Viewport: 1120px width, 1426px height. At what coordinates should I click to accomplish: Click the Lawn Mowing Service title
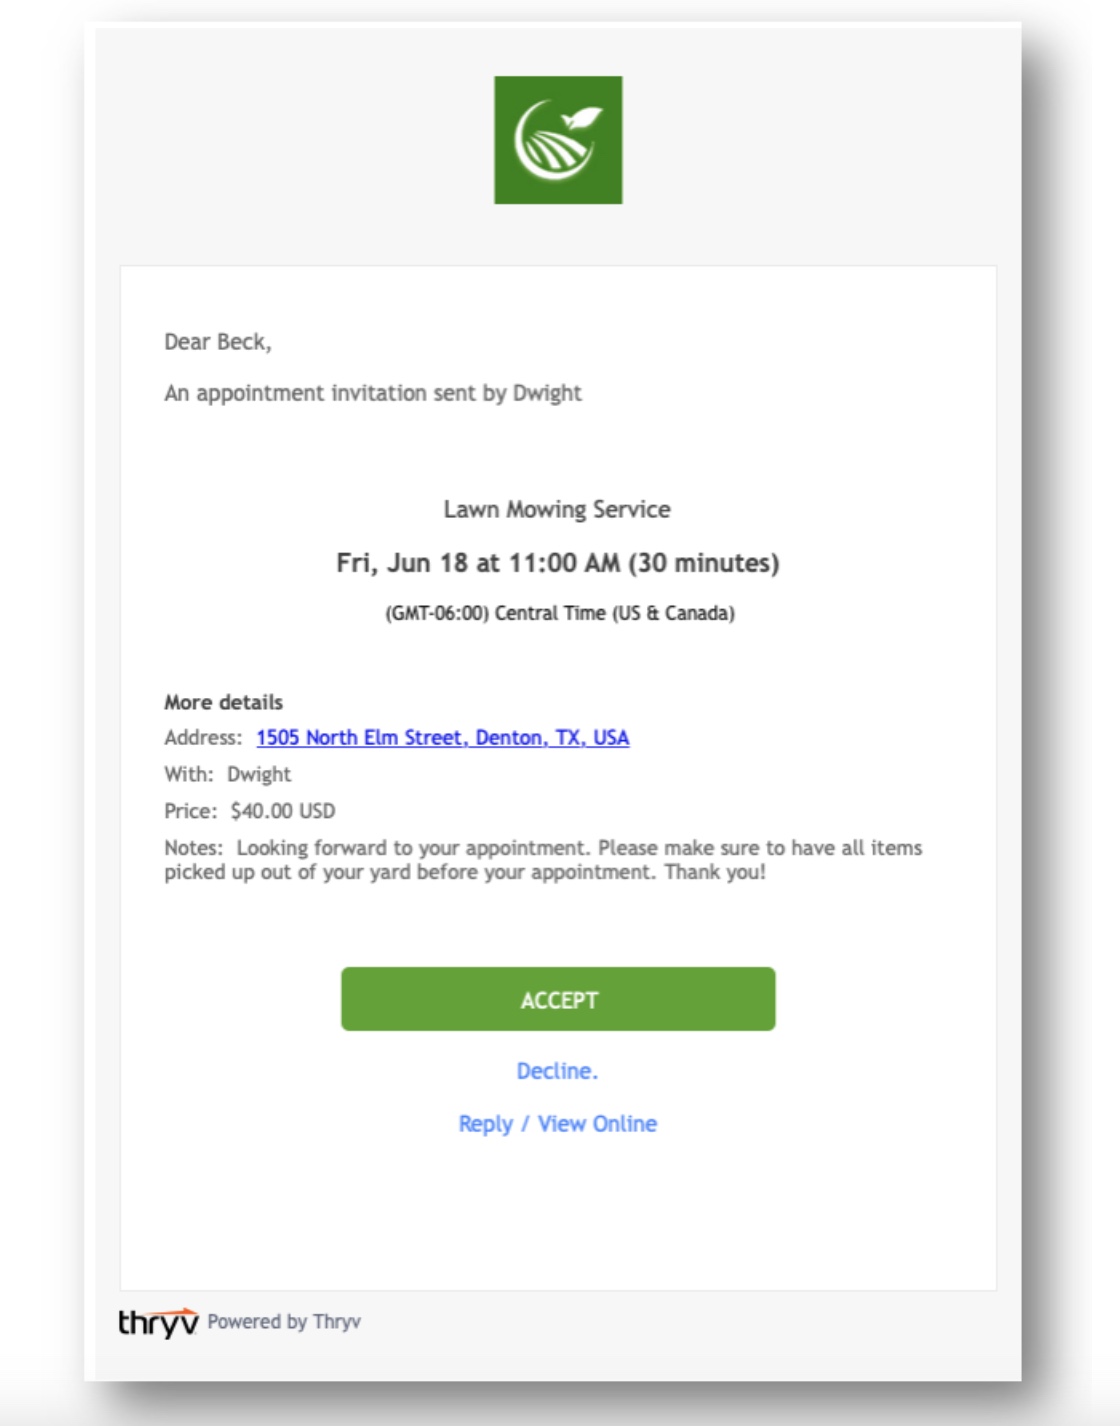[x=557, y=510]
